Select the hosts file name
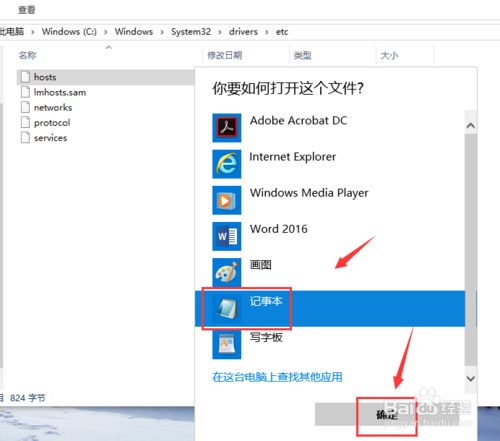Image resolution: width=500 pixels, height=441 pixels. coord(45,77)
